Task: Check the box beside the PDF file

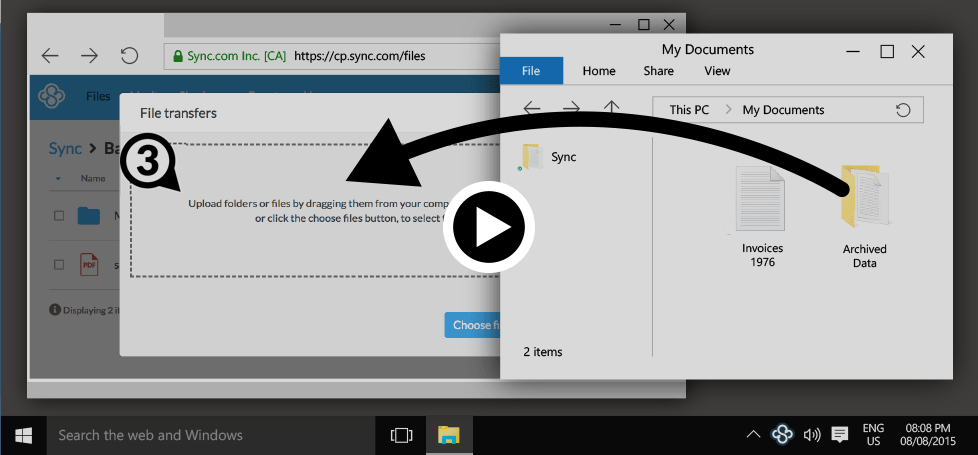Action: click(x=59, y=265)
